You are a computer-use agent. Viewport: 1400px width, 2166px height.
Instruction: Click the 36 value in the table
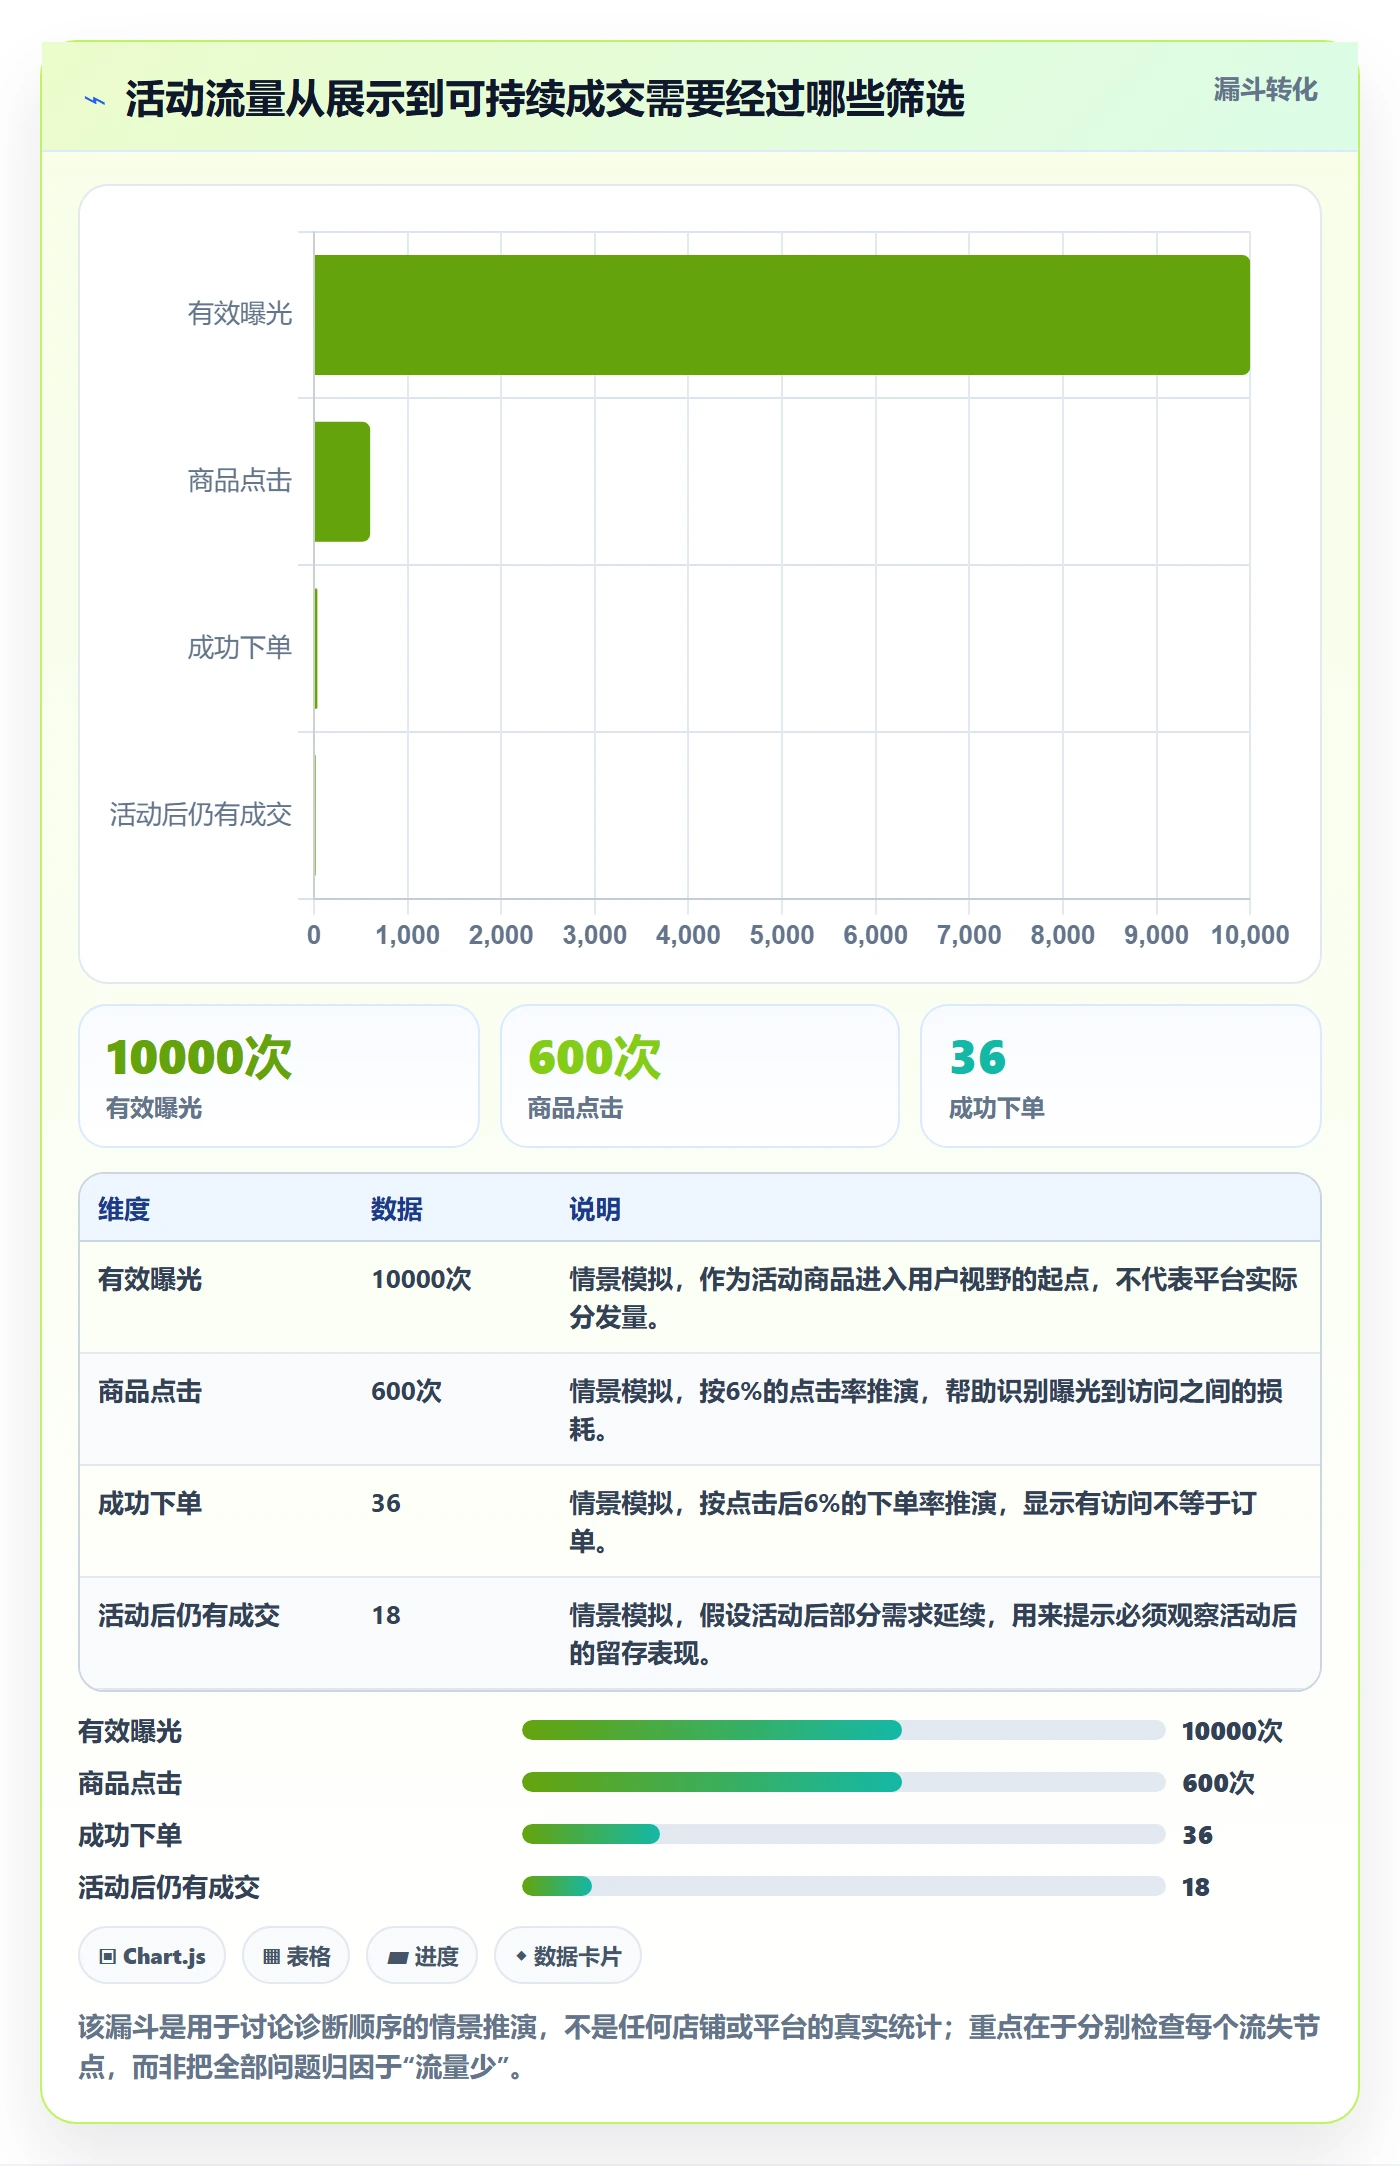pos(386,1503)
